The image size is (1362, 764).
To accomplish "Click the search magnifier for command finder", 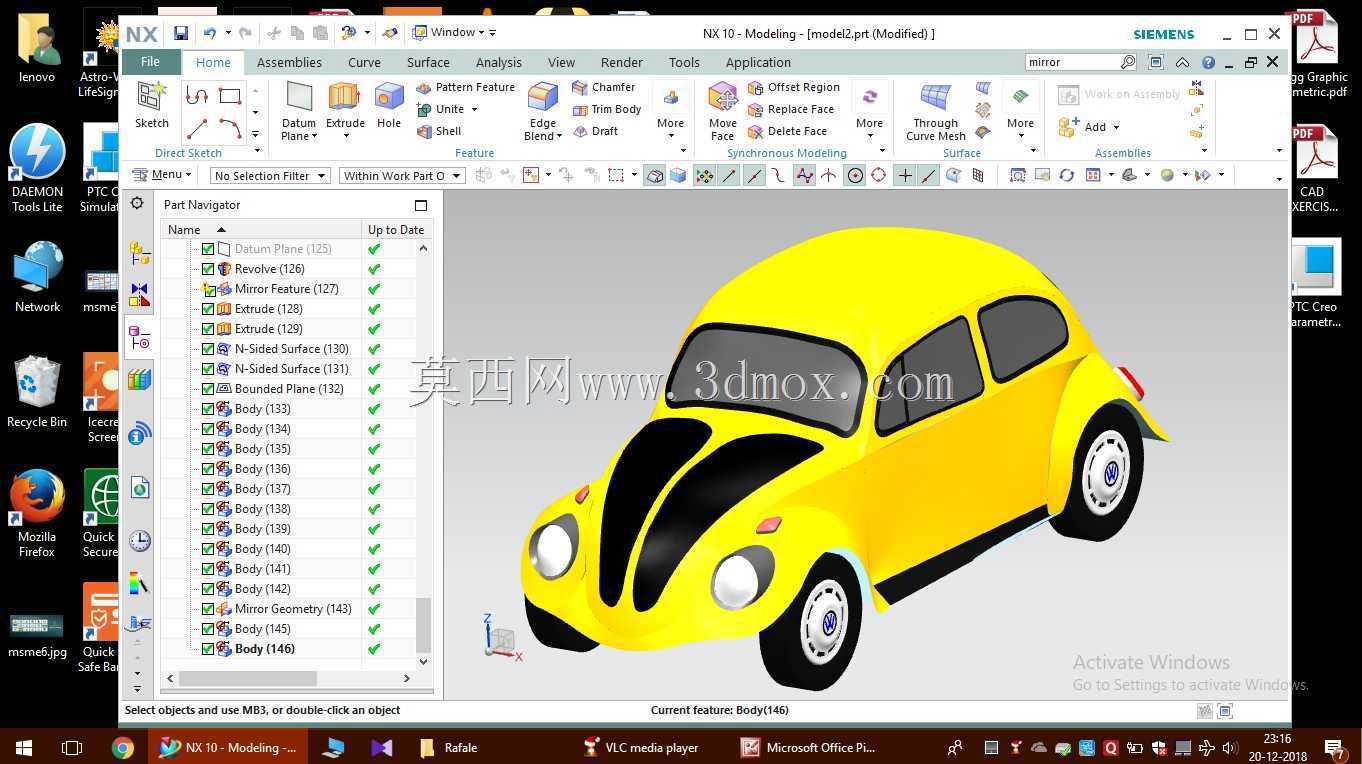I will point(1128,62).
